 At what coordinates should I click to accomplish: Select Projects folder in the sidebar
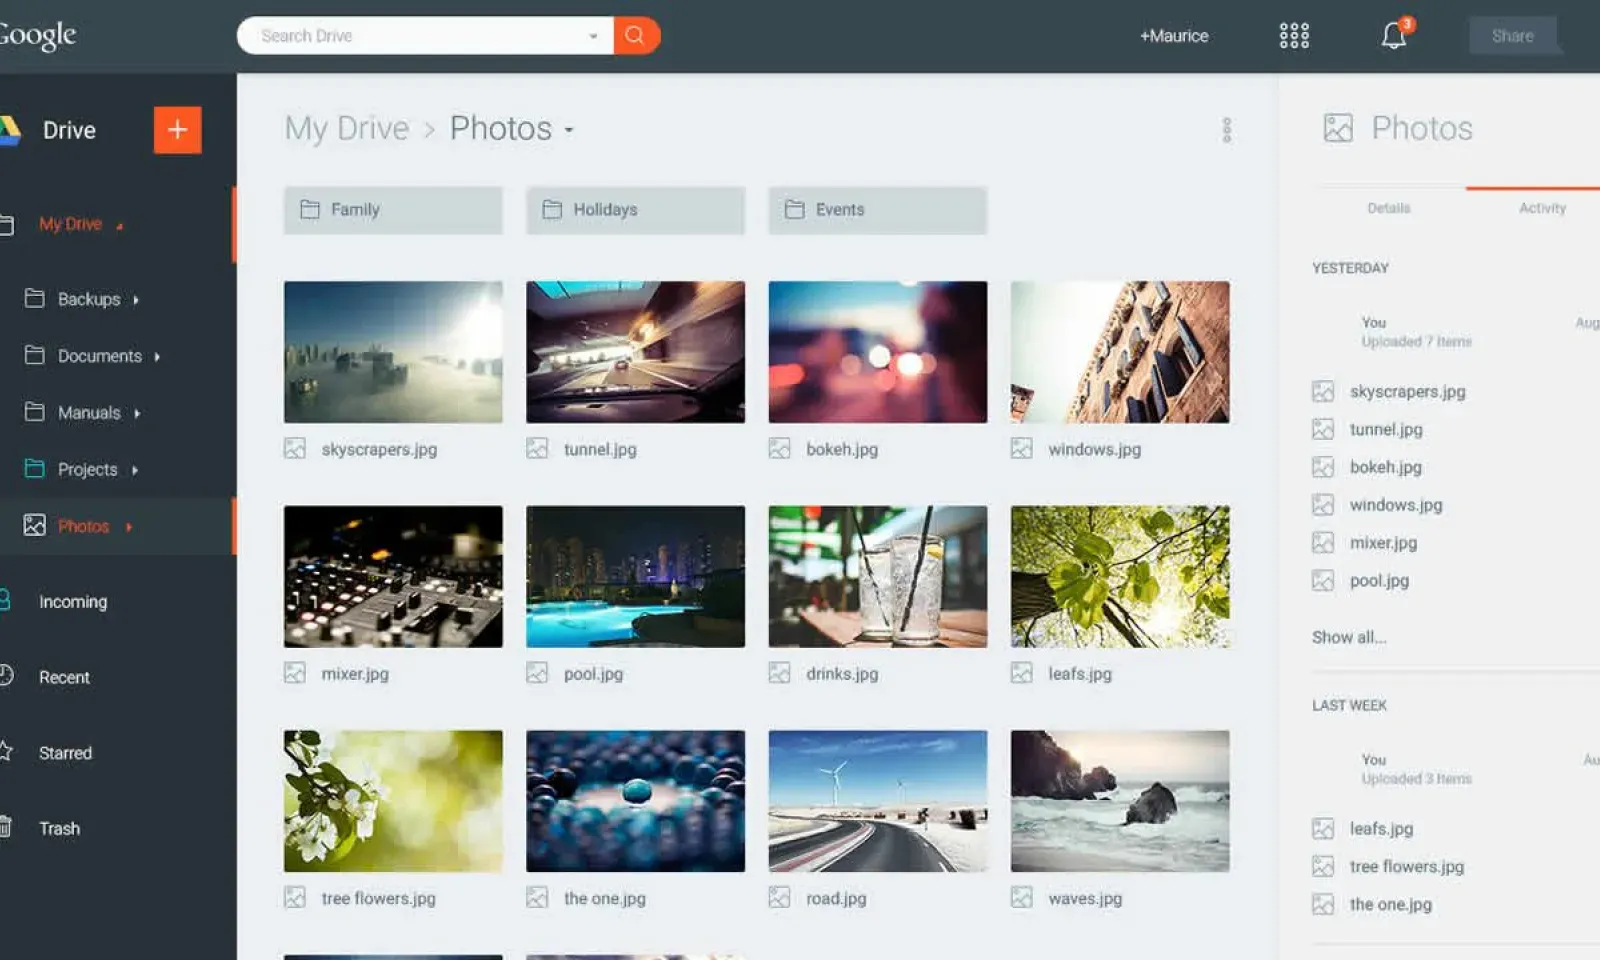point(87,469)
